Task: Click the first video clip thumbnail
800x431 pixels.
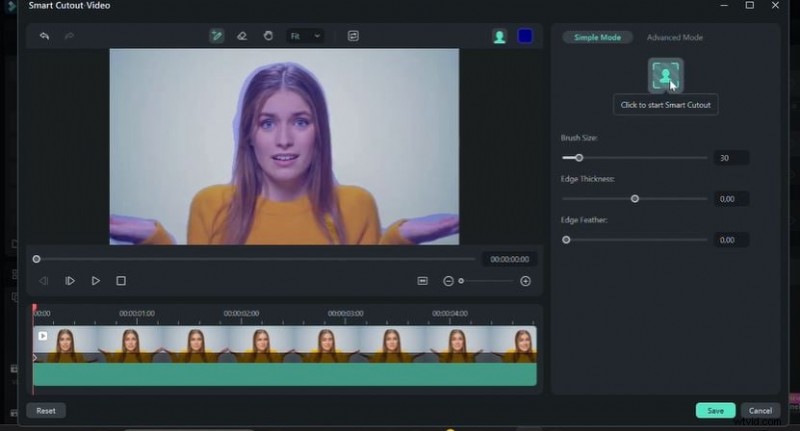Action: point(65,344)
